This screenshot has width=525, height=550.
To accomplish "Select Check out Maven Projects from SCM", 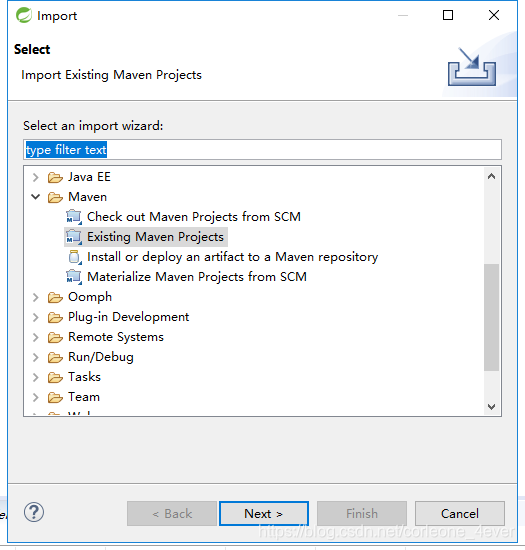I will [194, 217].
